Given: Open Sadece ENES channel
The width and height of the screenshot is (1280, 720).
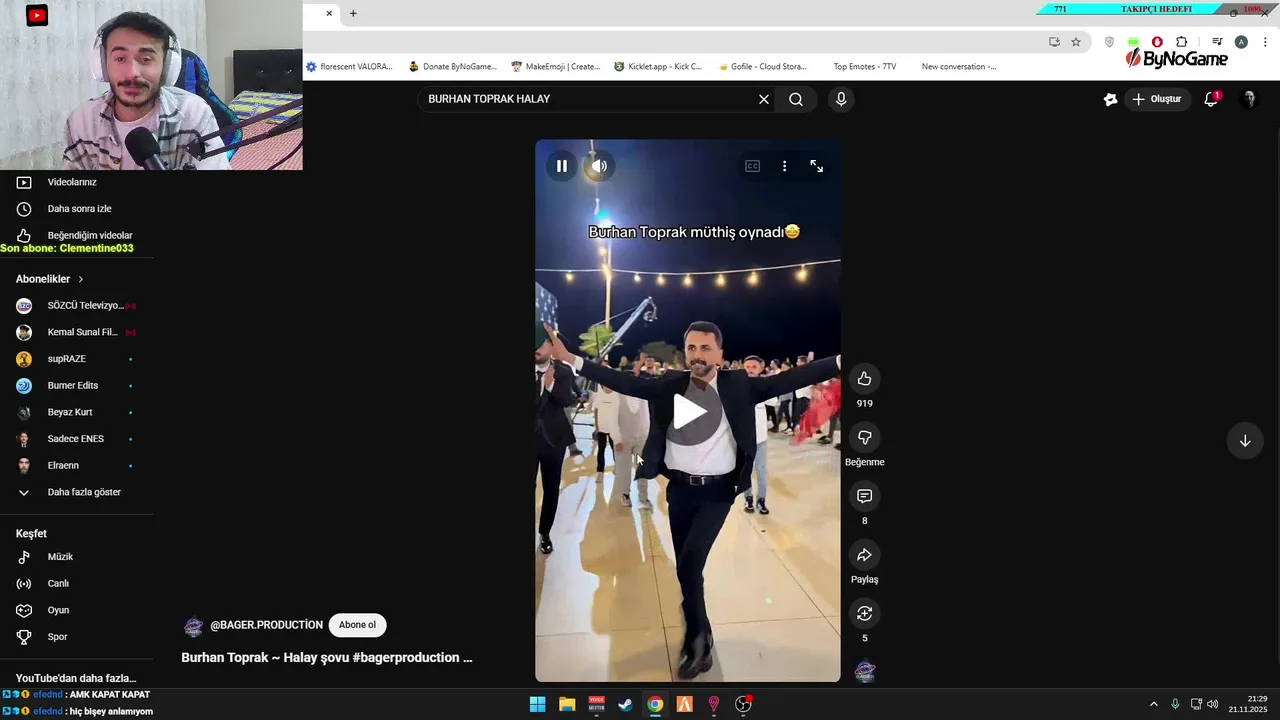Looking at the screenshot, I should click(76, 439).
